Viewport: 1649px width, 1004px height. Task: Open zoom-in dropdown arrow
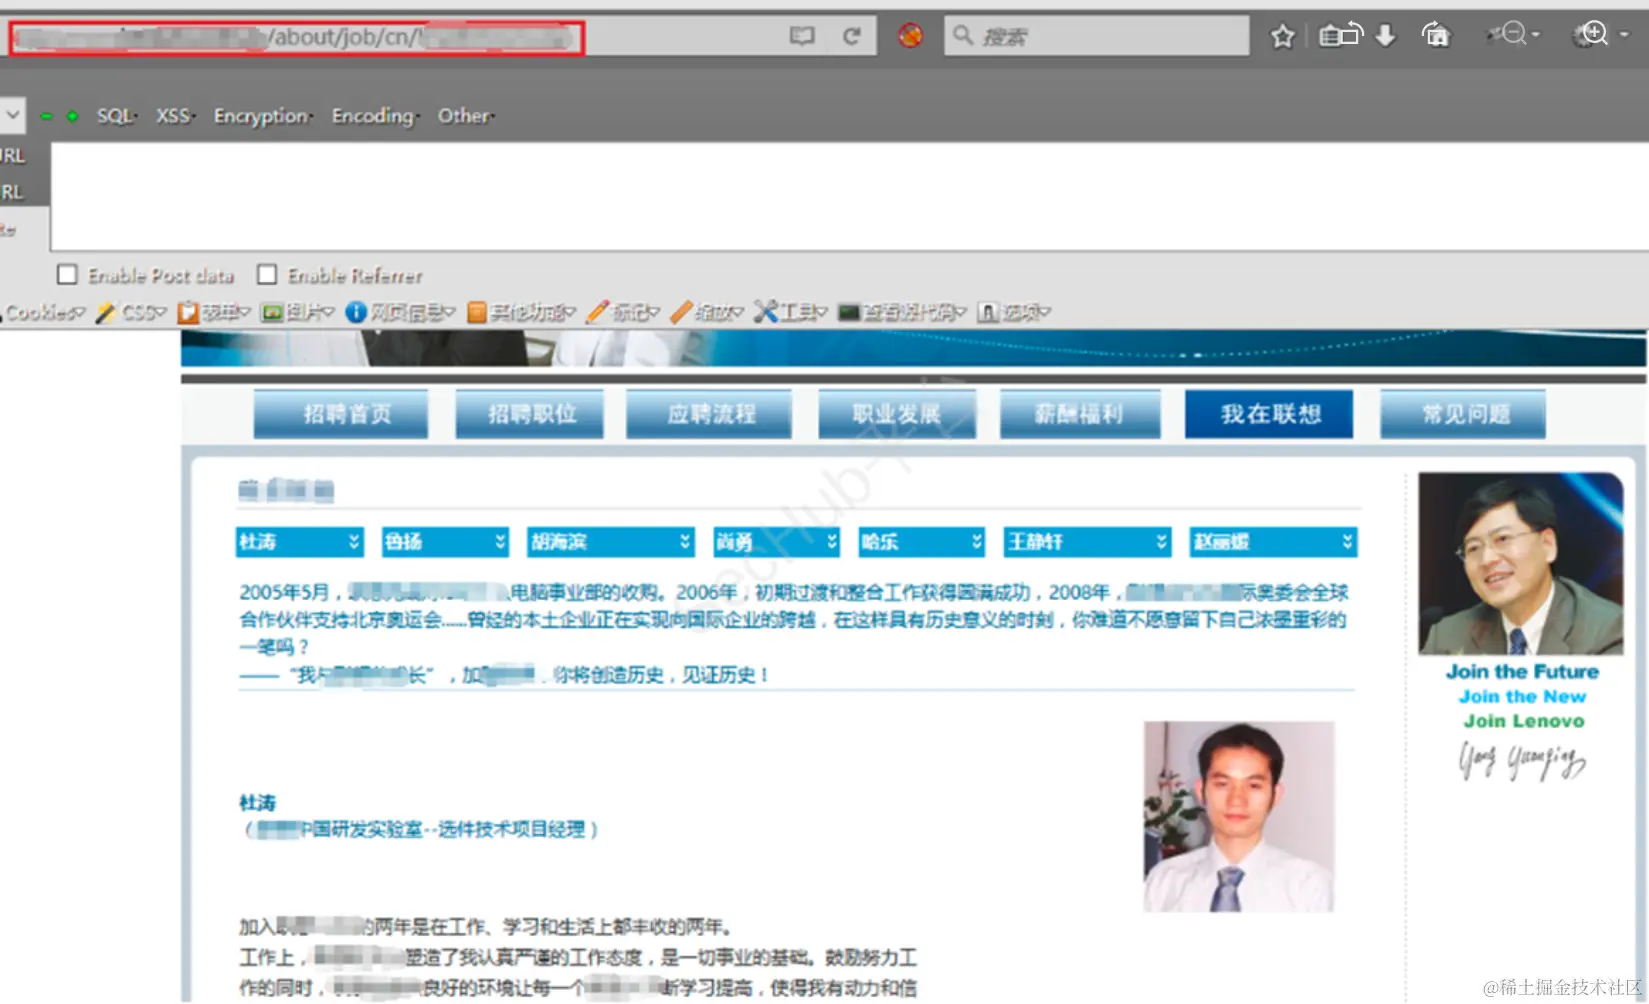point(1624,34)
